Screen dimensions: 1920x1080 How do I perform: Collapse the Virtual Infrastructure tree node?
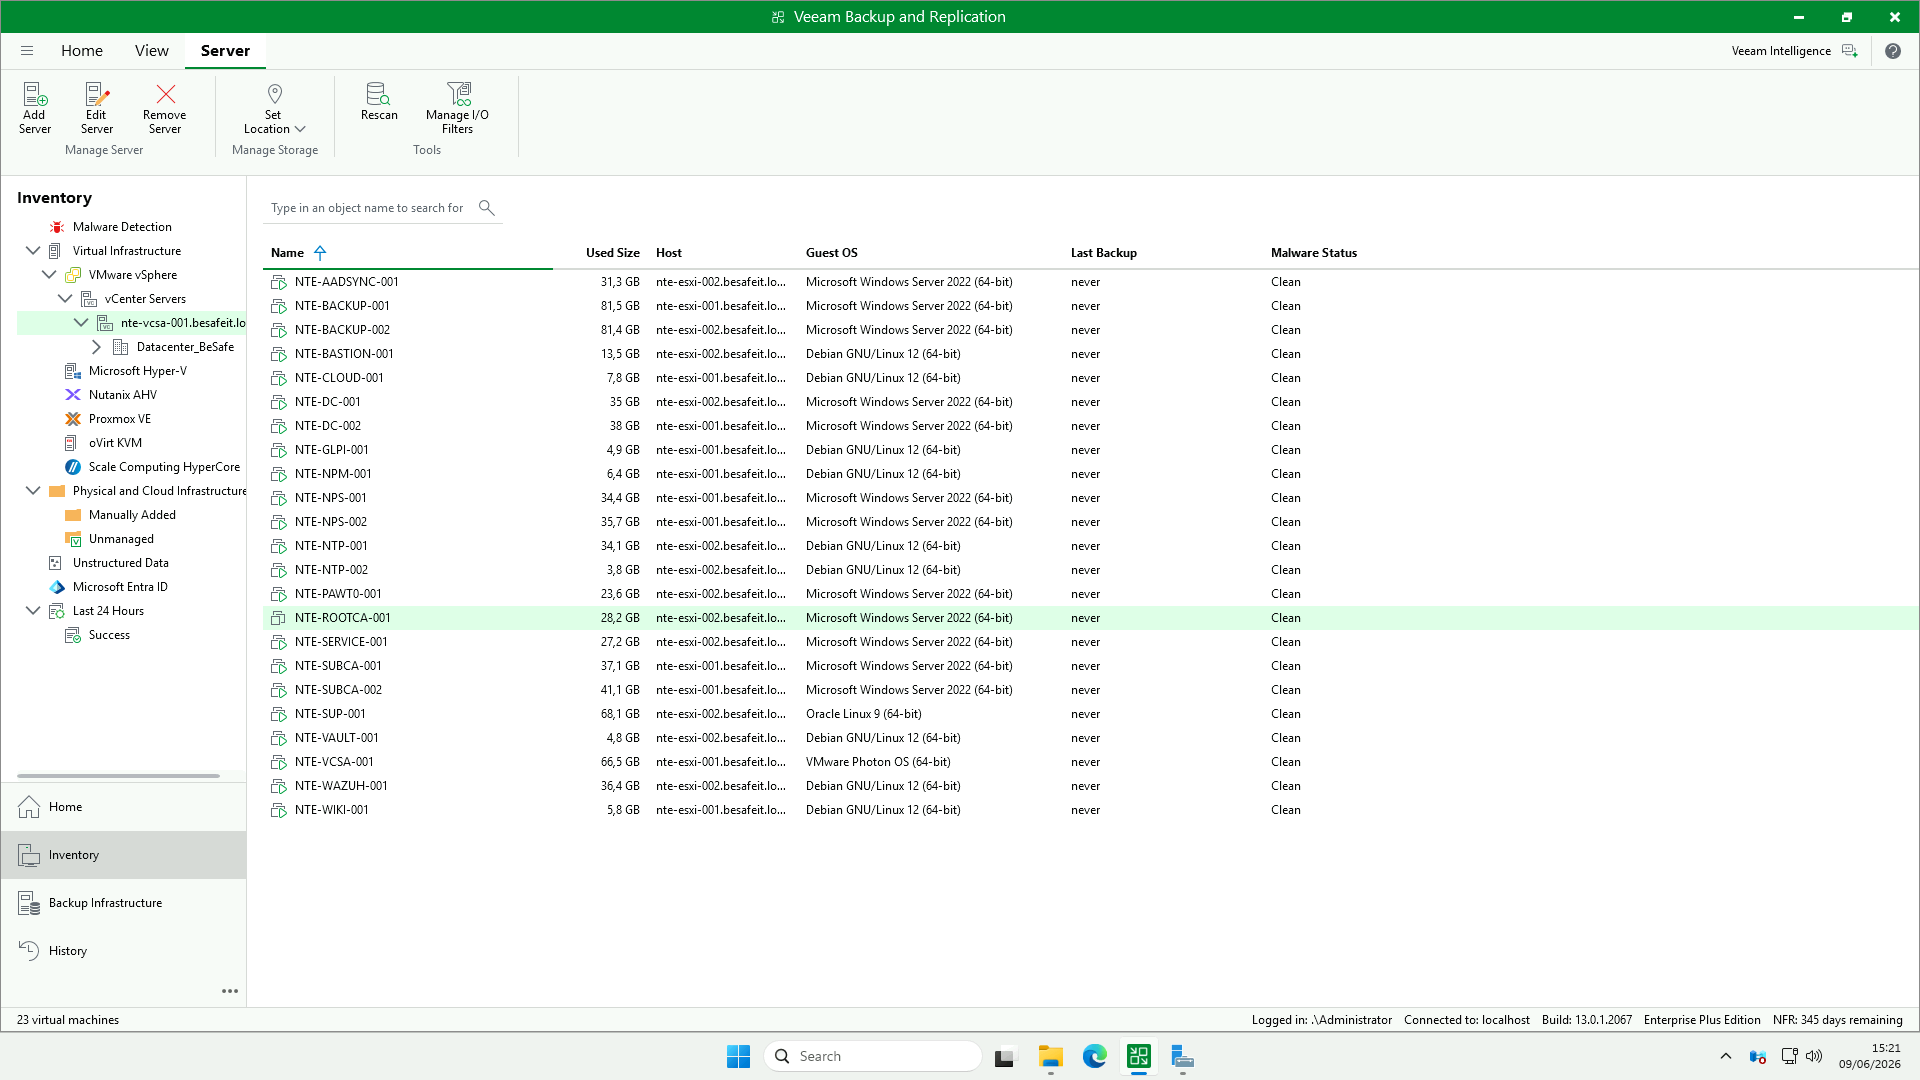(33, 251)
